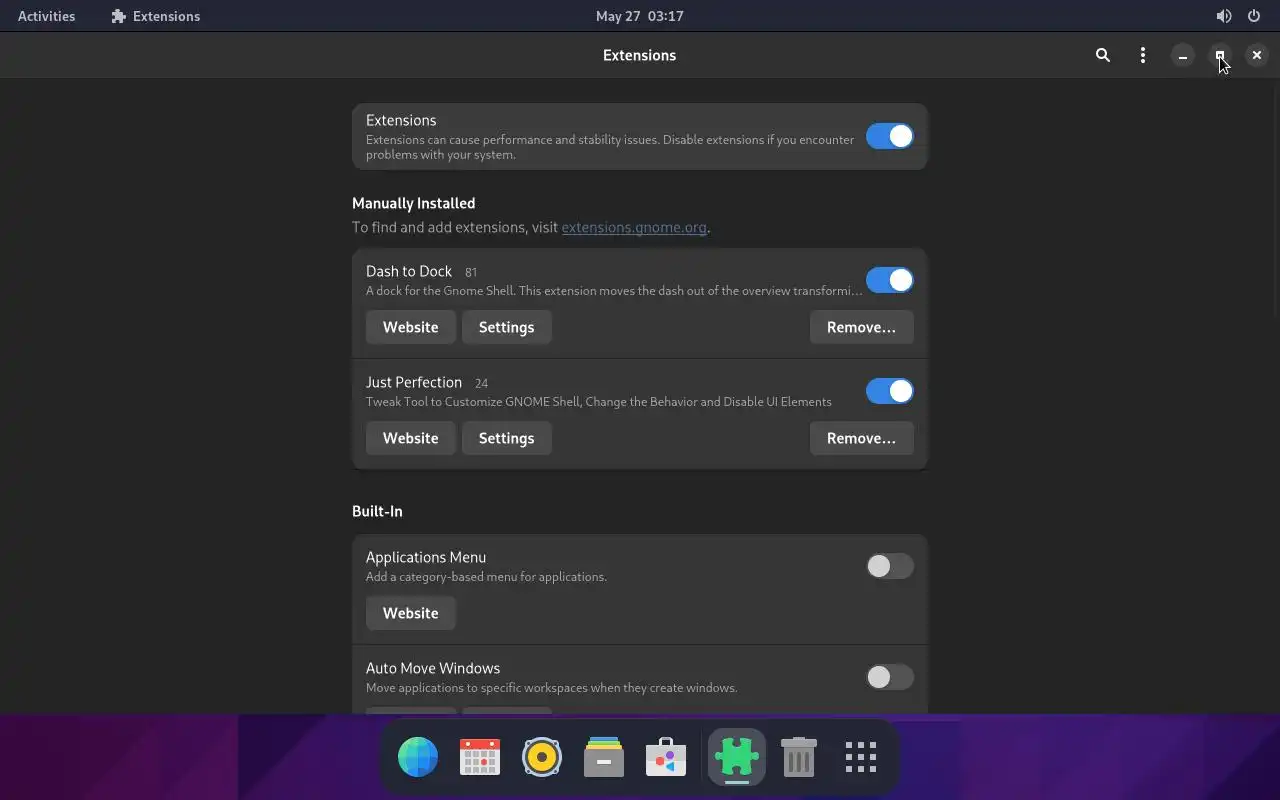1280x800 pixels.
Task: Click the Just Perfection title
Action: [414, 382]
